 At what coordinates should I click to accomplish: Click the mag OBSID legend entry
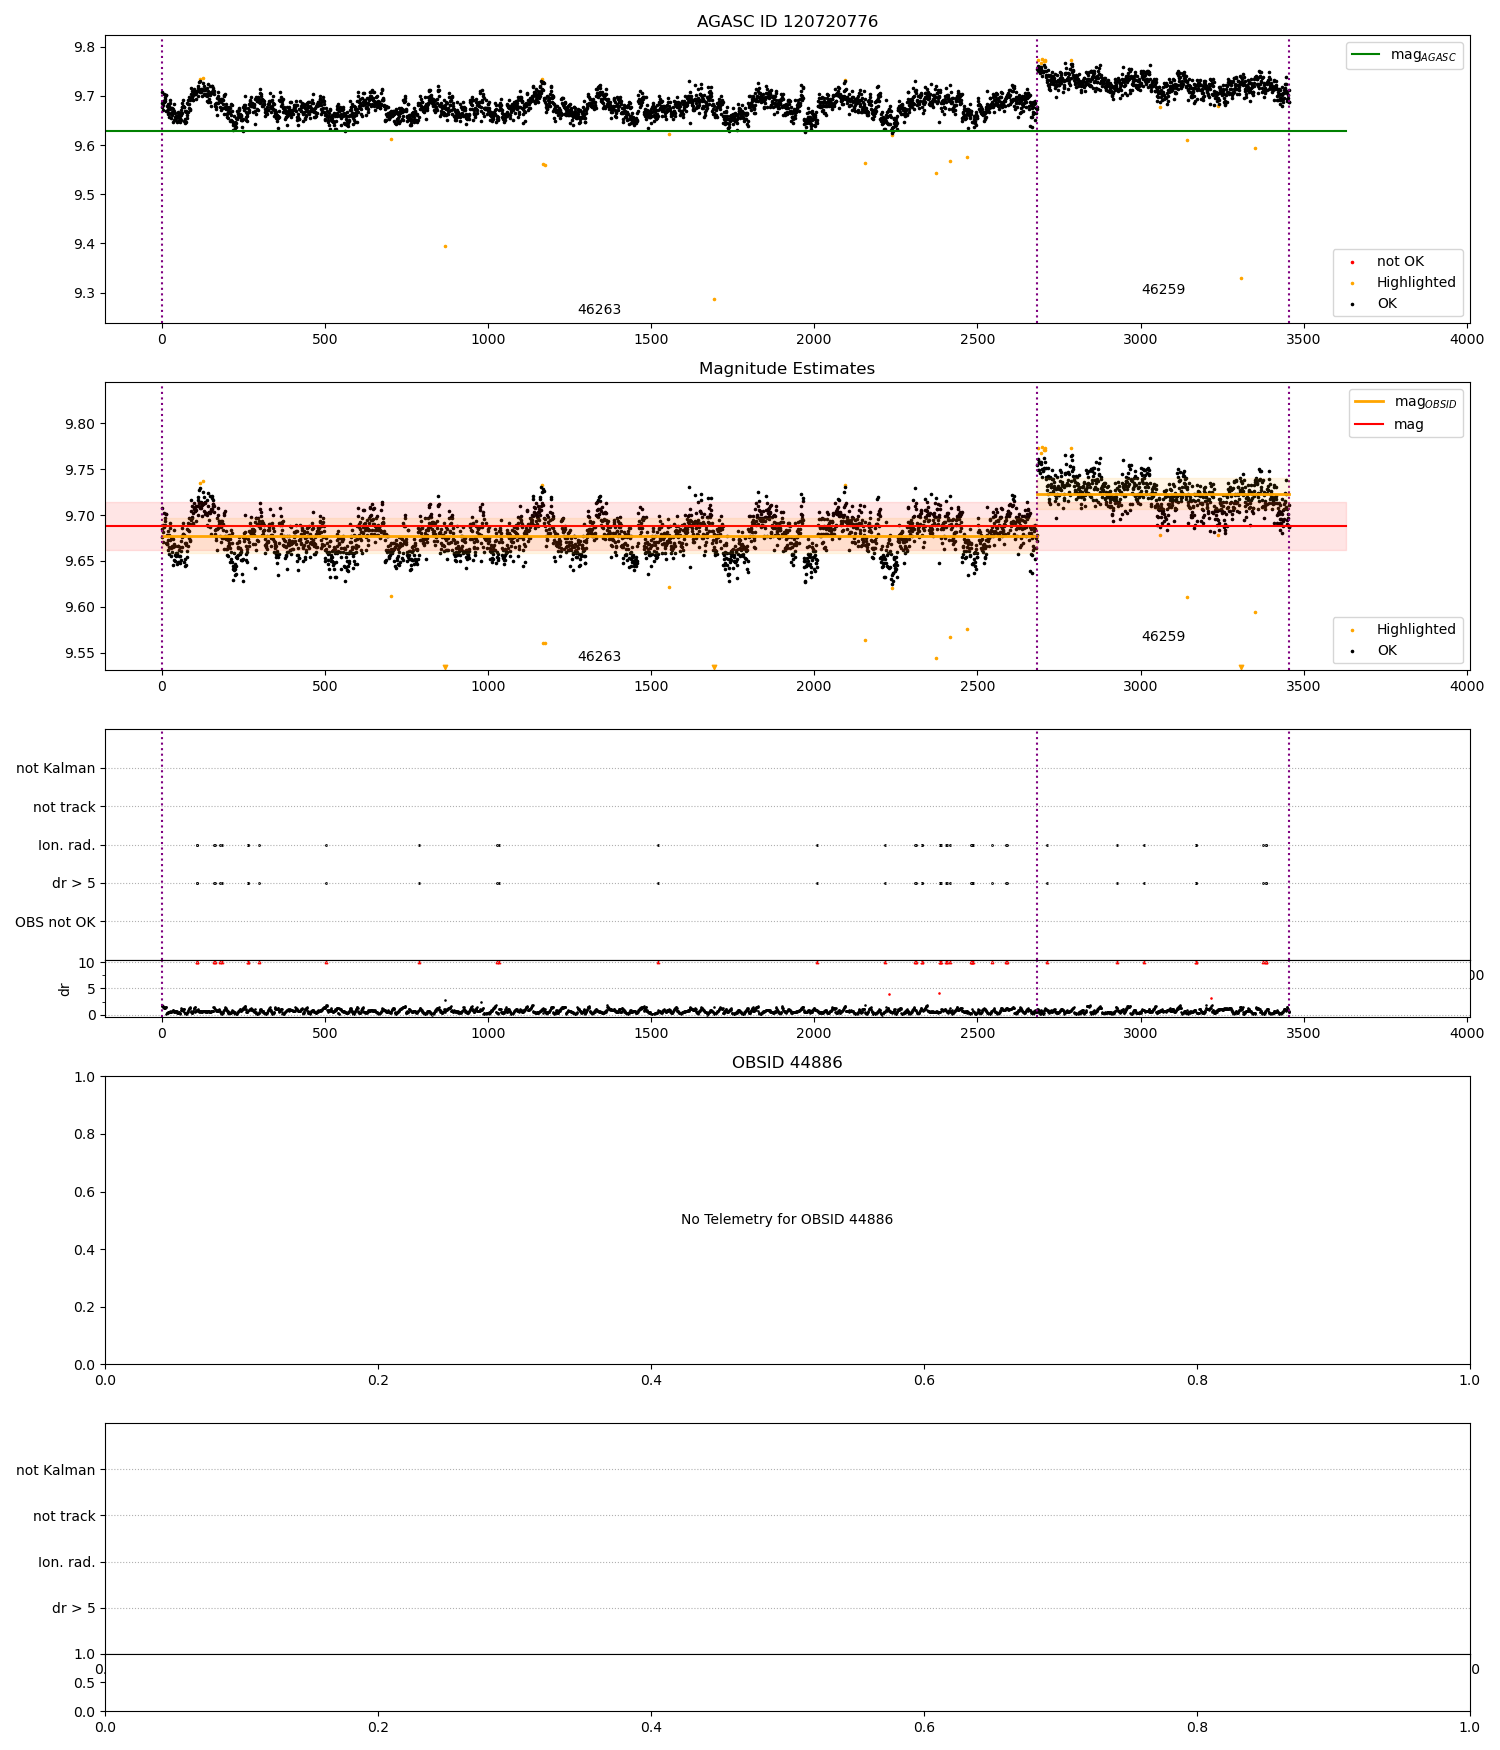[1405, 402]
